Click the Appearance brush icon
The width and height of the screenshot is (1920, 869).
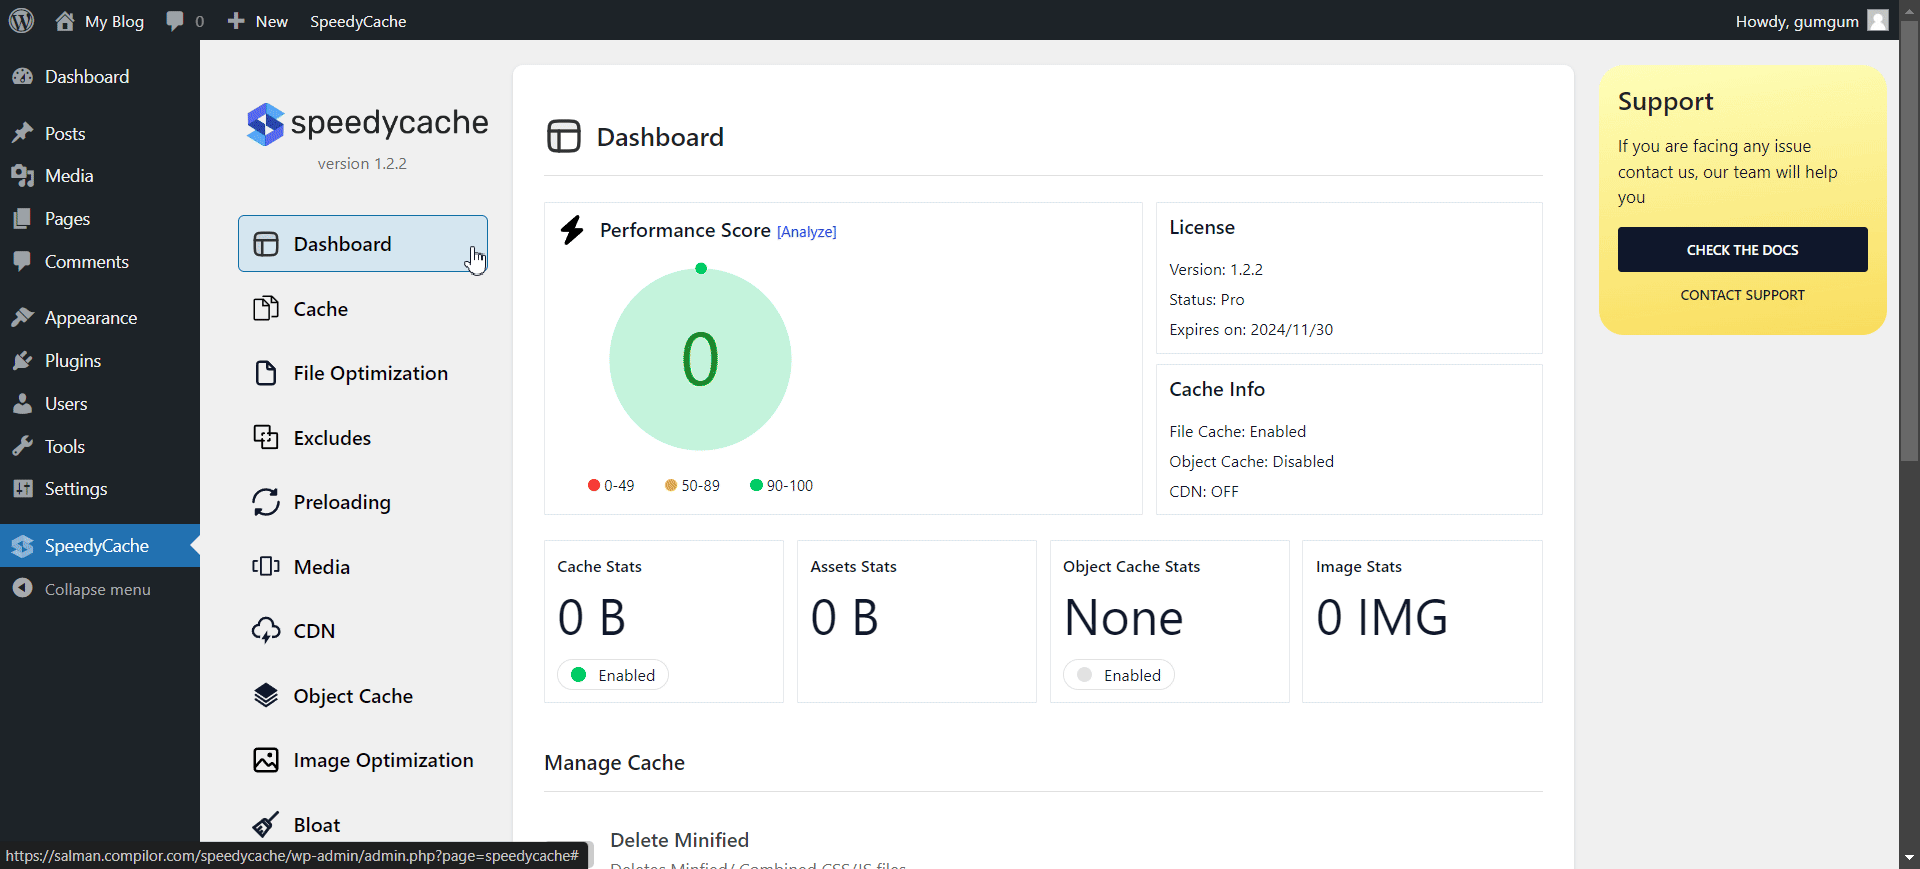pos(22,318)
